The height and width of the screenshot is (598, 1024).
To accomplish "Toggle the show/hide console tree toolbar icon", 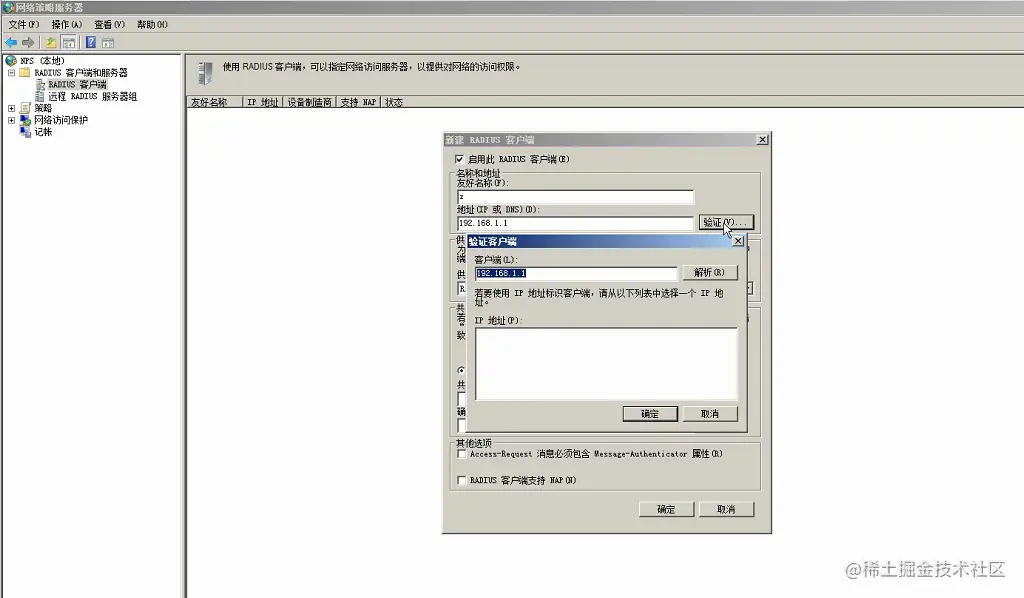I will pyautogui.click(x=69, y=42).
